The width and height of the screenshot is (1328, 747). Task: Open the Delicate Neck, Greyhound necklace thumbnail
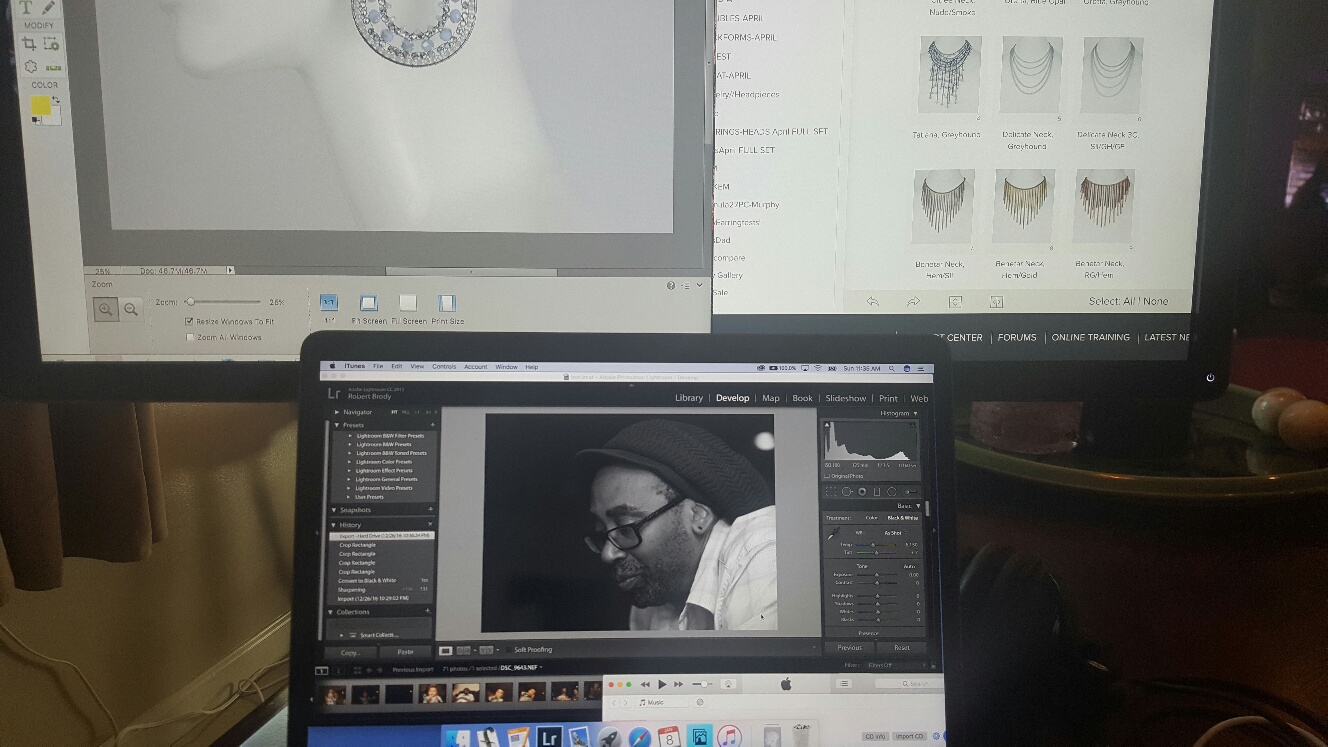1031,74
